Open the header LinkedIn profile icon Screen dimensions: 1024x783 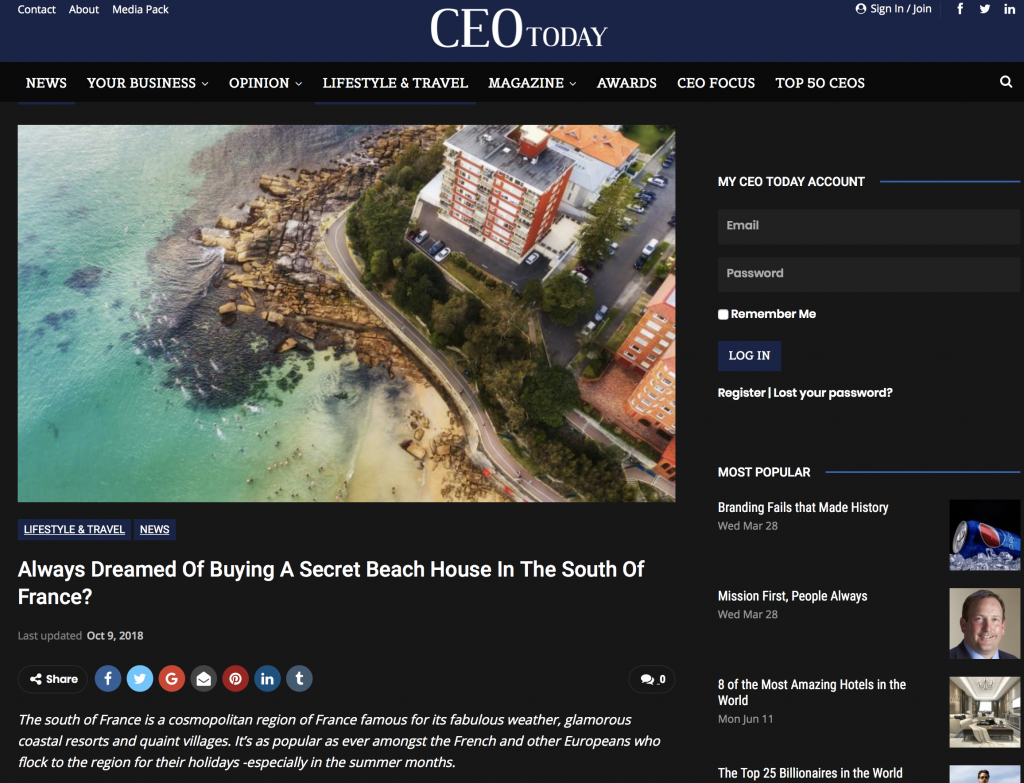click(1010, 9)
